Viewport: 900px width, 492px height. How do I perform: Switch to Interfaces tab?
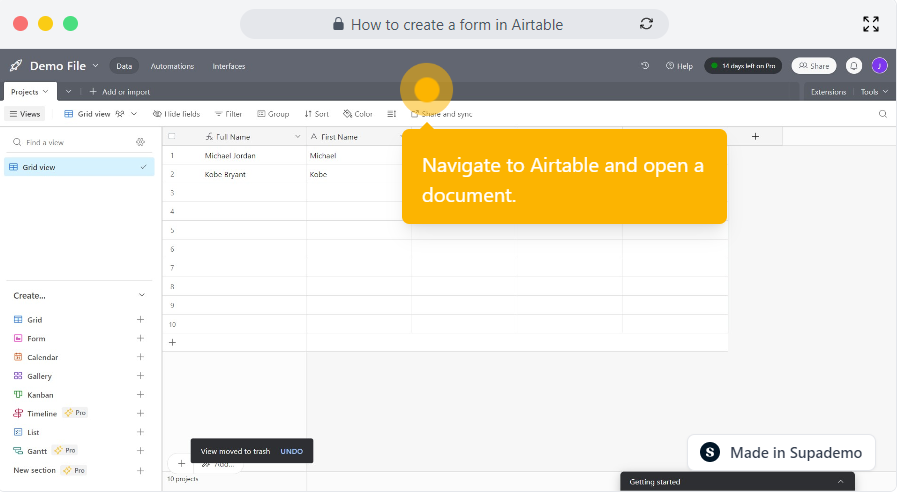pyautogui.click(x=229, y=66)
